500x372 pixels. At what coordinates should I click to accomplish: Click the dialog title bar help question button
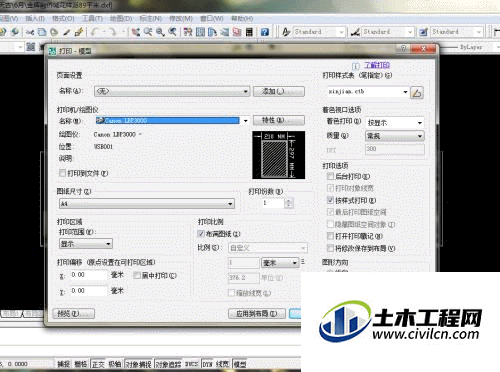403,49
